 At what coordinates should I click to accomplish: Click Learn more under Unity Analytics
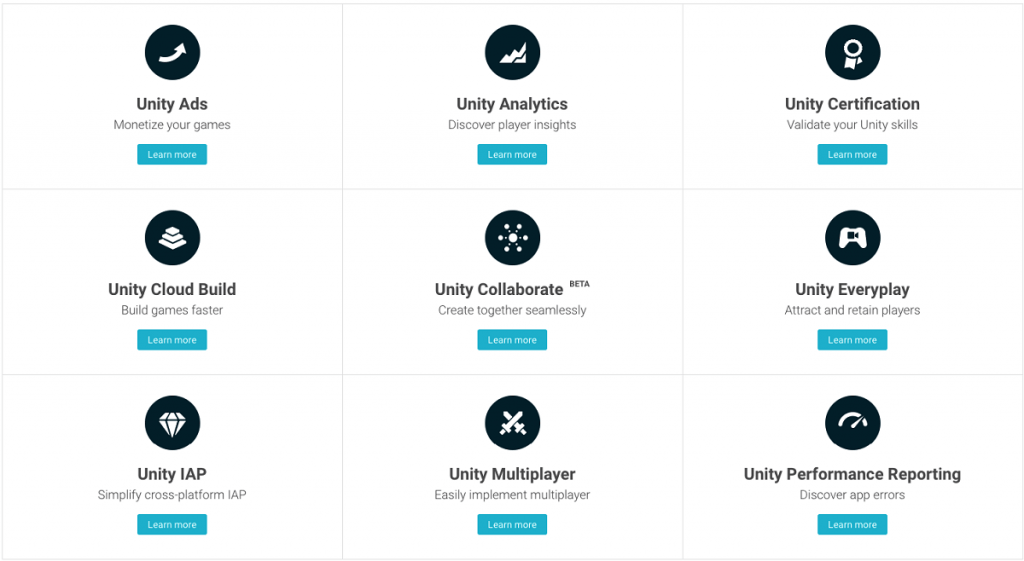(512, 154)
